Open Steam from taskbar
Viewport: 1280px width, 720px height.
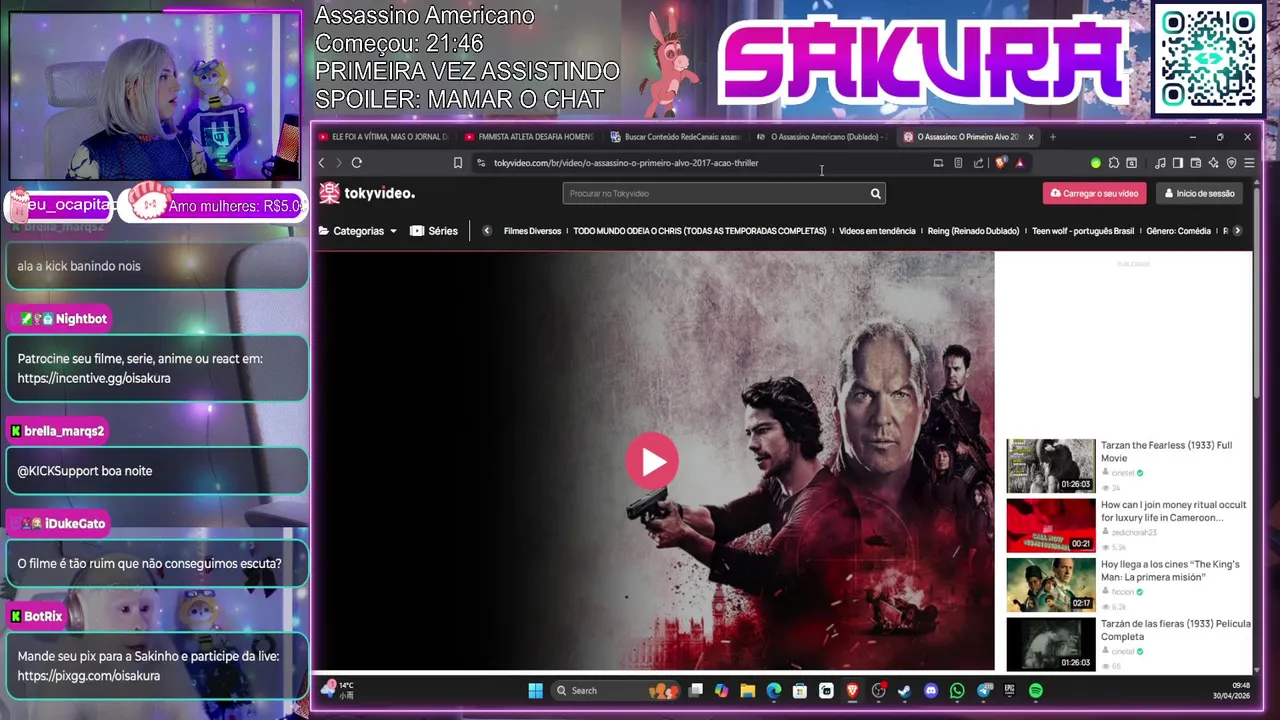904,690
